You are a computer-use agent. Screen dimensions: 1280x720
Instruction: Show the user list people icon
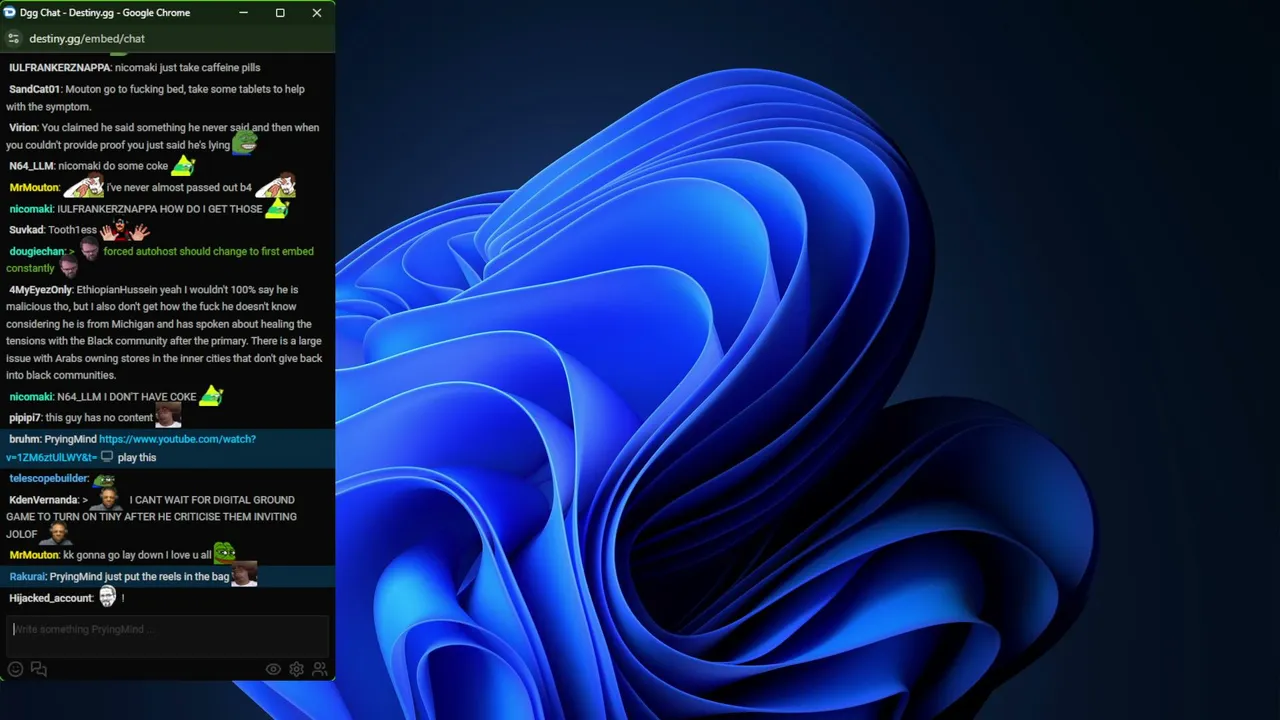tap(320, 669)
